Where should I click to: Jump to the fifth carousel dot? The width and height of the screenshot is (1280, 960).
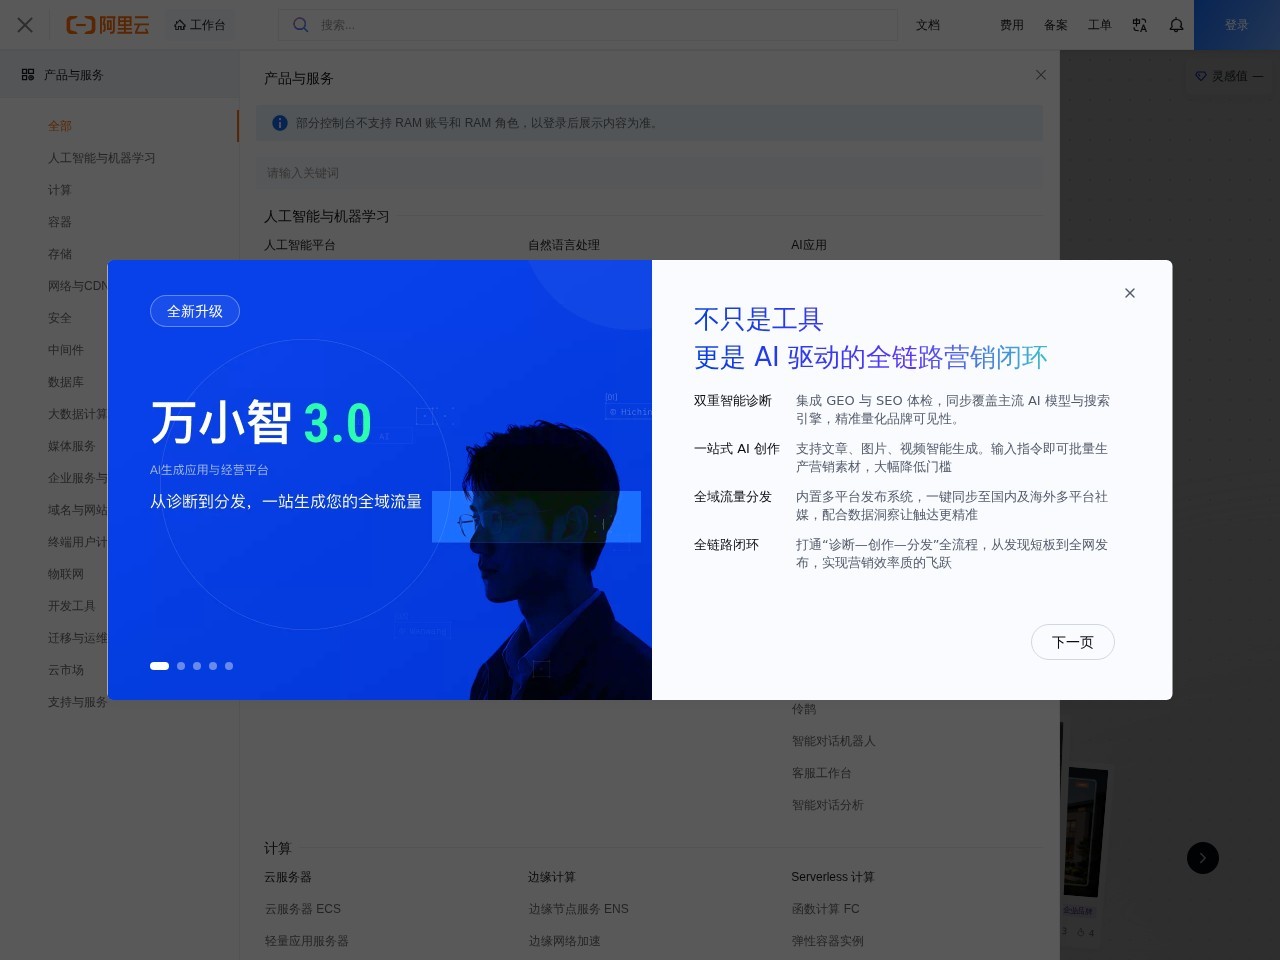[229, 666]
